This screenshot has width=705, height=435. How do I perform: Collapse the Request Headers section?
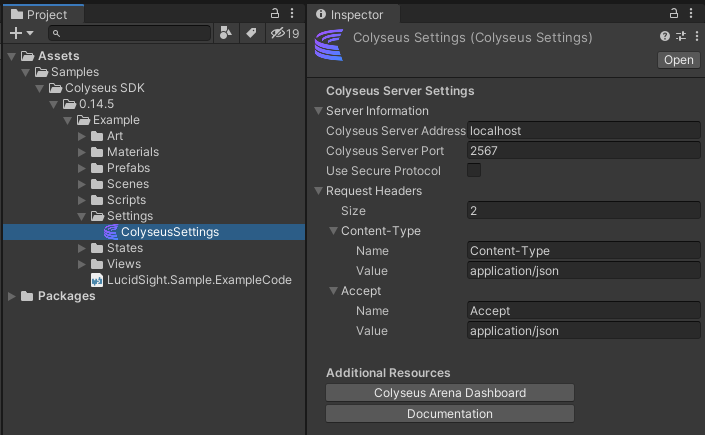coord(318,191)
